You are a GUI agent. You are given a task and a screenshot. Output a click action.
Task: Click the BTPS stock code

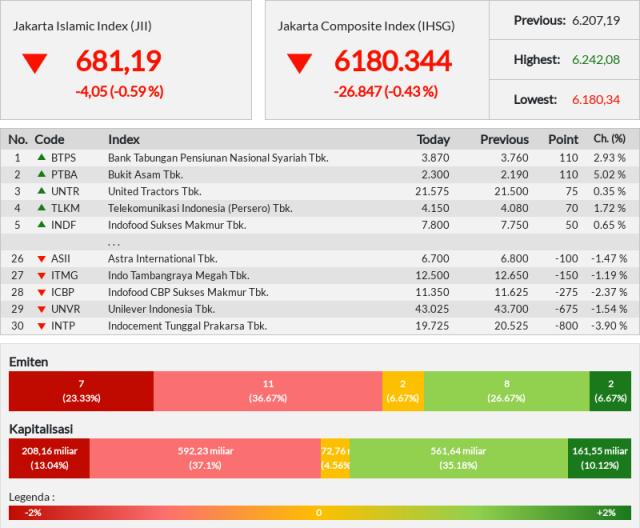(x=63, y=158)
